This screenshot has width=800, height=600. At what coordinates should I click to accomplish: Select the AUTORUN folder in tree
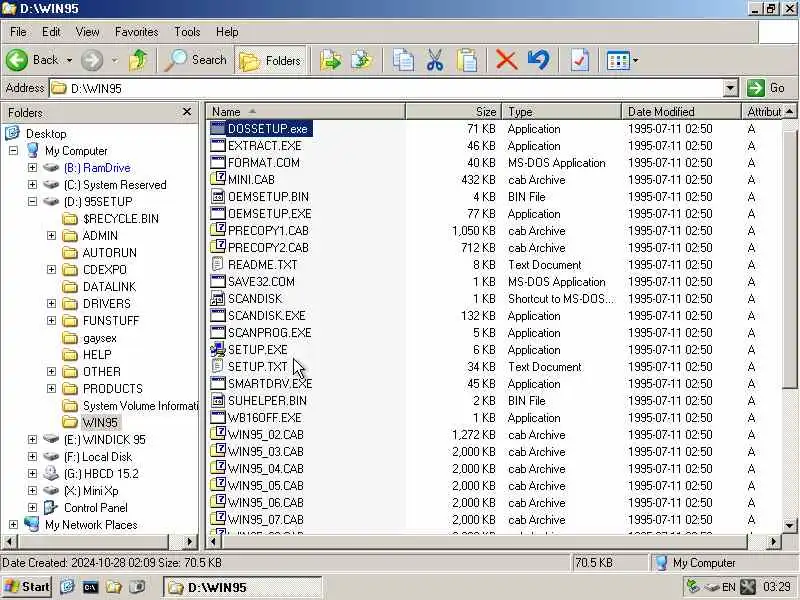(x=110, y=253)
